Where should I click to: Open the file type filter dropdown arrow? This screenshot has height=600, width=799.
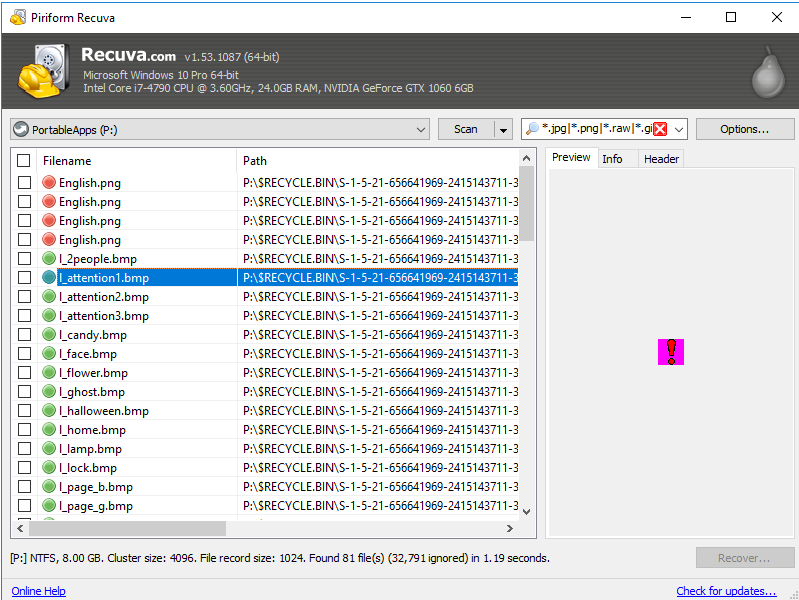click(x=679, y=129)
